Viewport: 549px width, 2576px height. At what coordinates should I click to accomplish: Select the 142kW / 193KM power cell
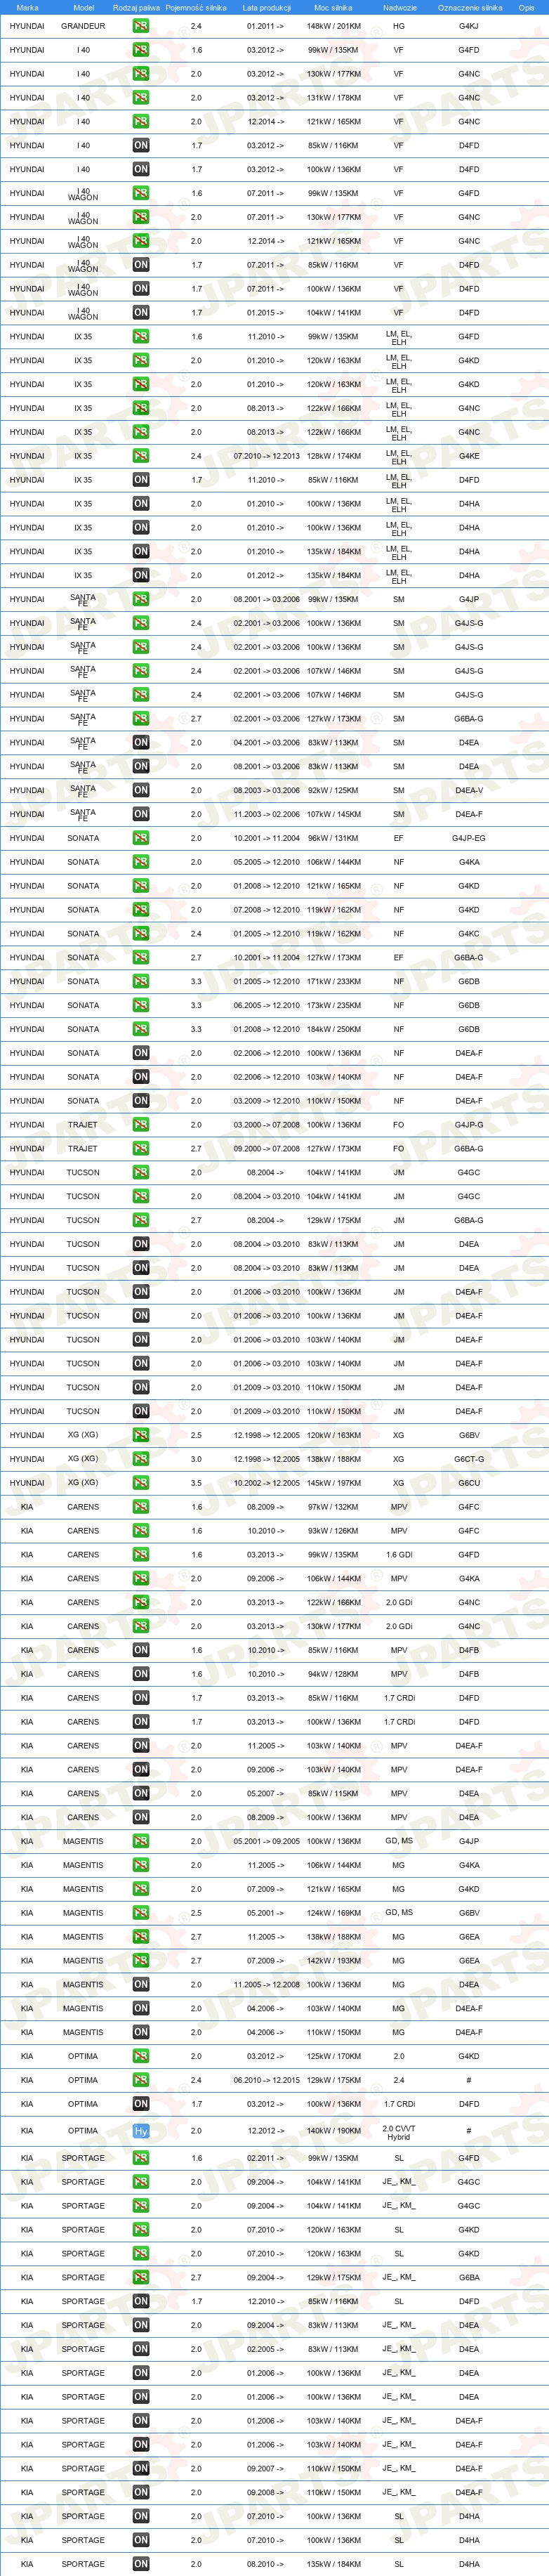334,1961
